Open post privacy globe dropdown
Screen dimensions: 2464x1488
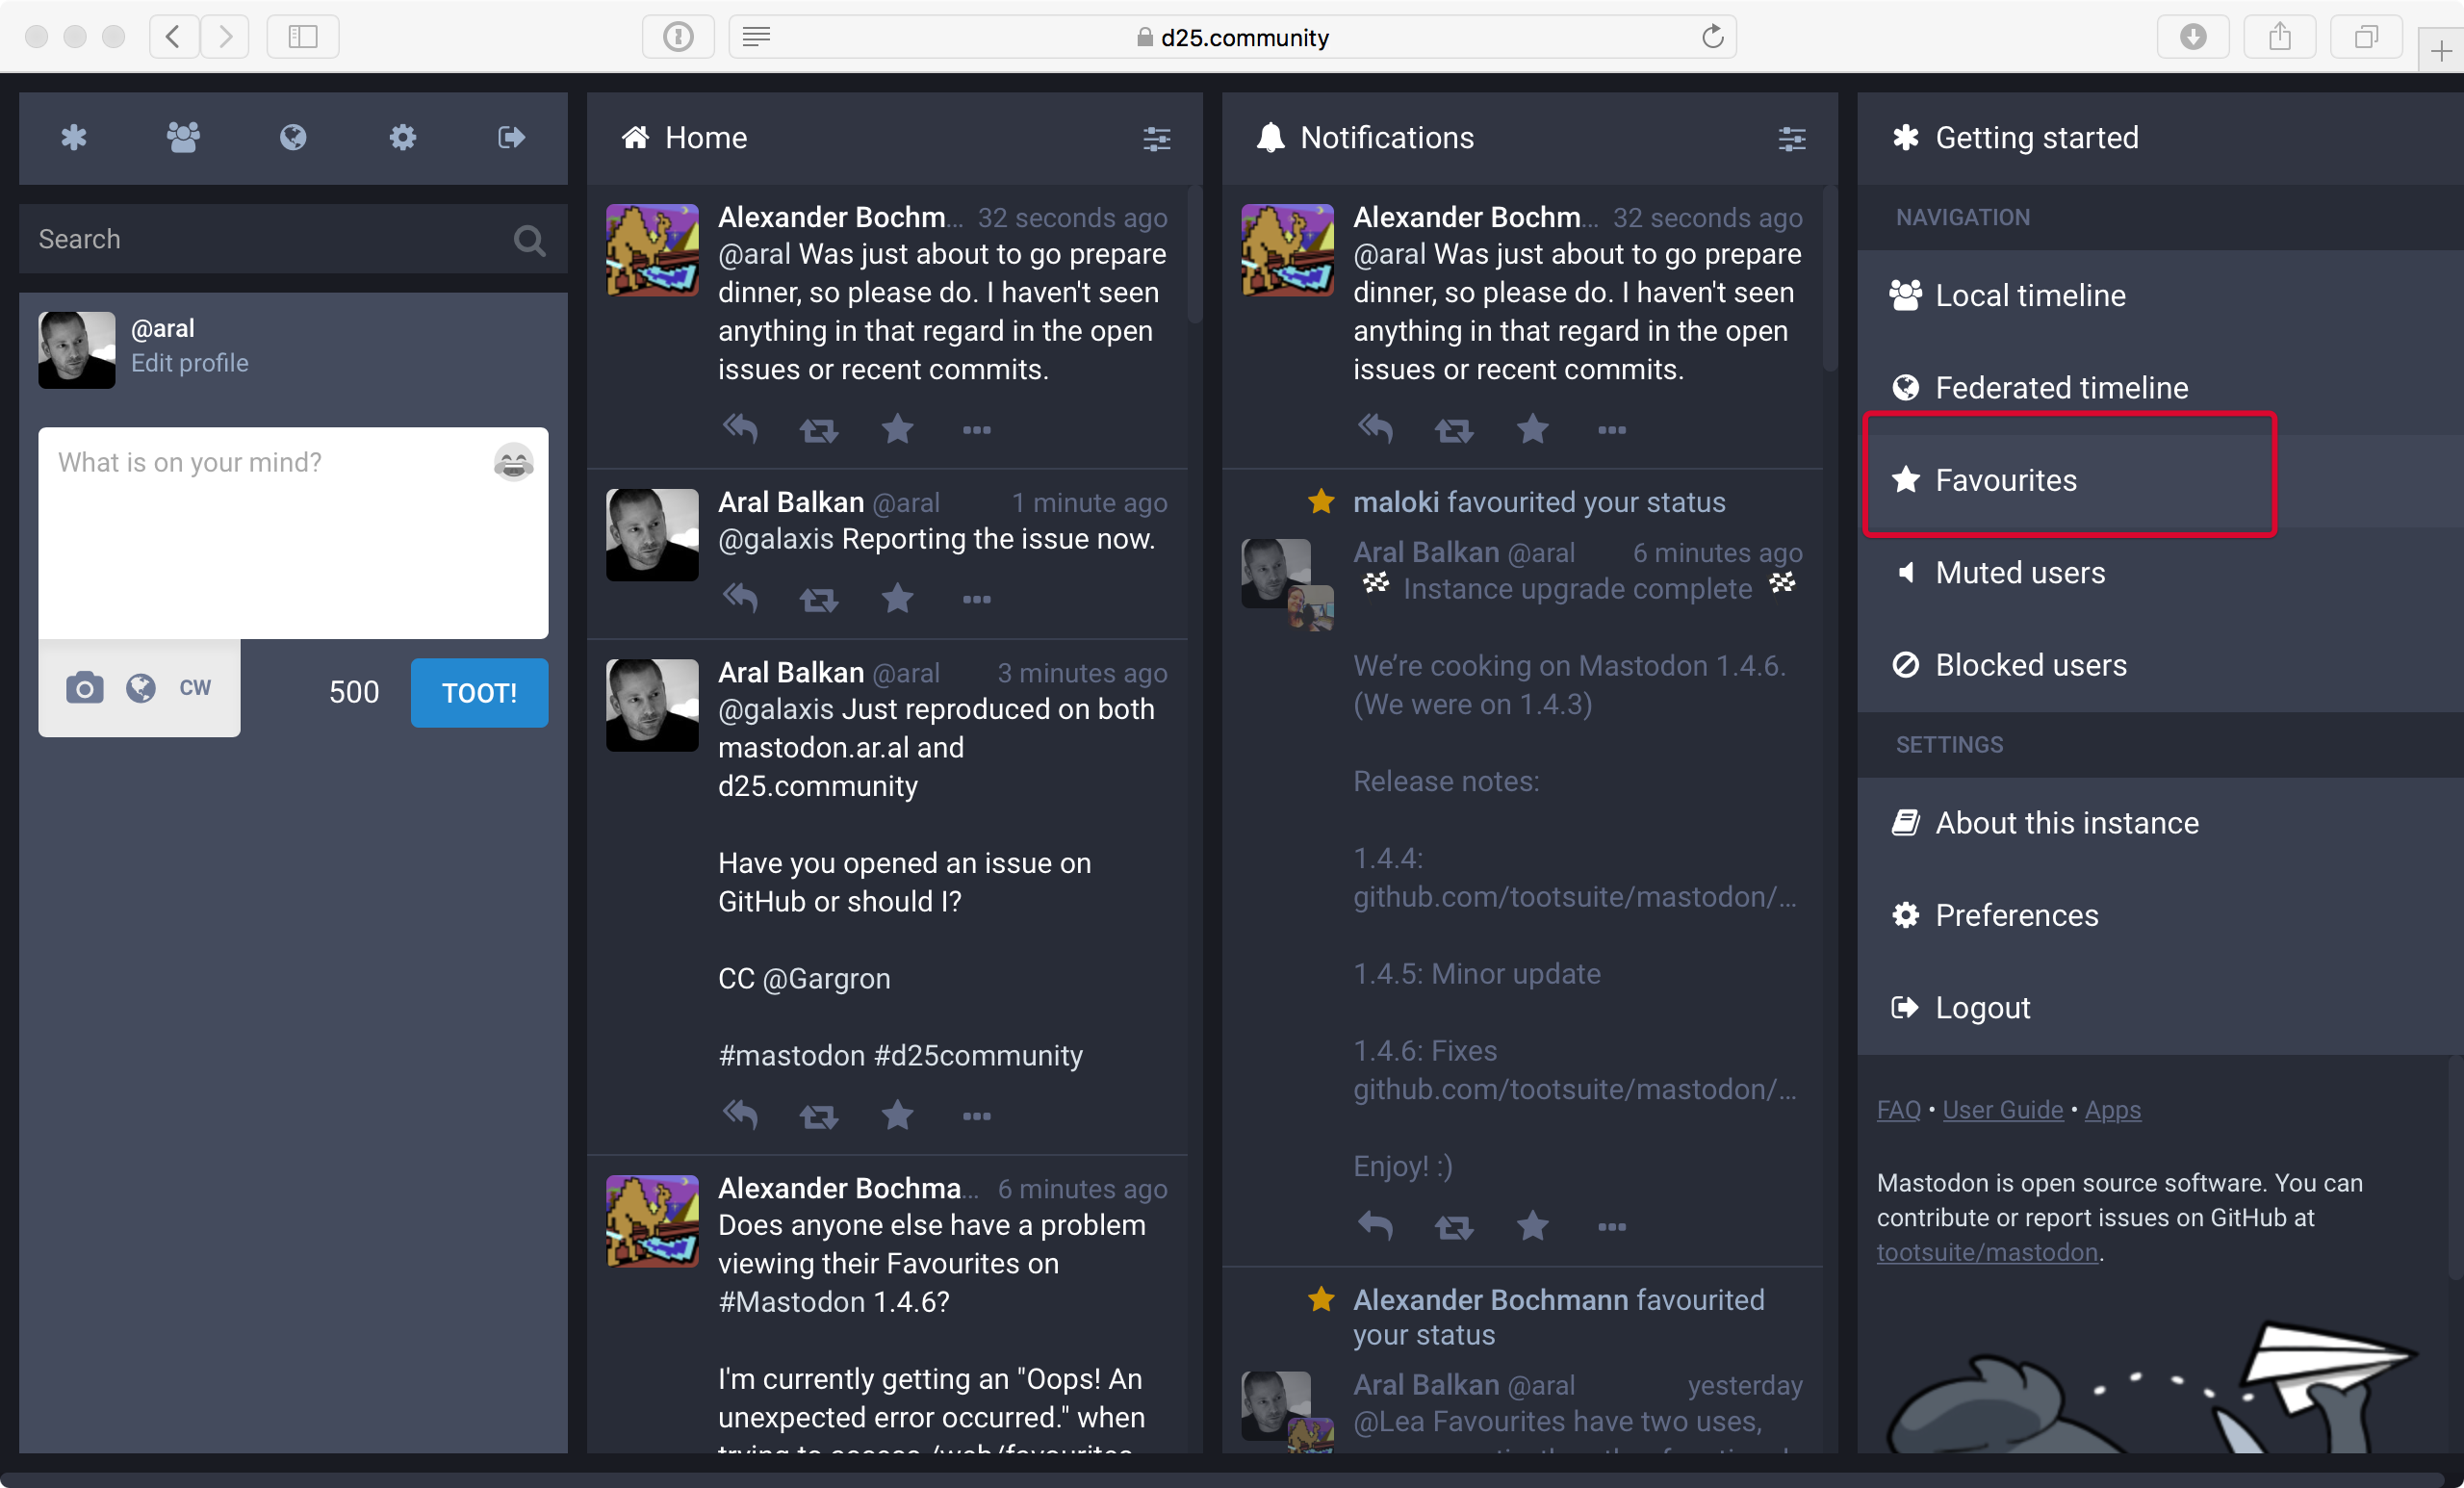click(x=141, y=688)
